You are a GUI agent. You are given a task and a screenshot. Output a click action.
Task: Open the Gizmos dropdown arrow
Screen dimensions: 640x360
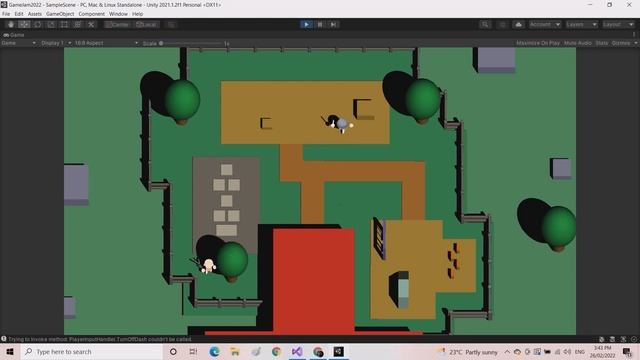(x=636, y=43)
